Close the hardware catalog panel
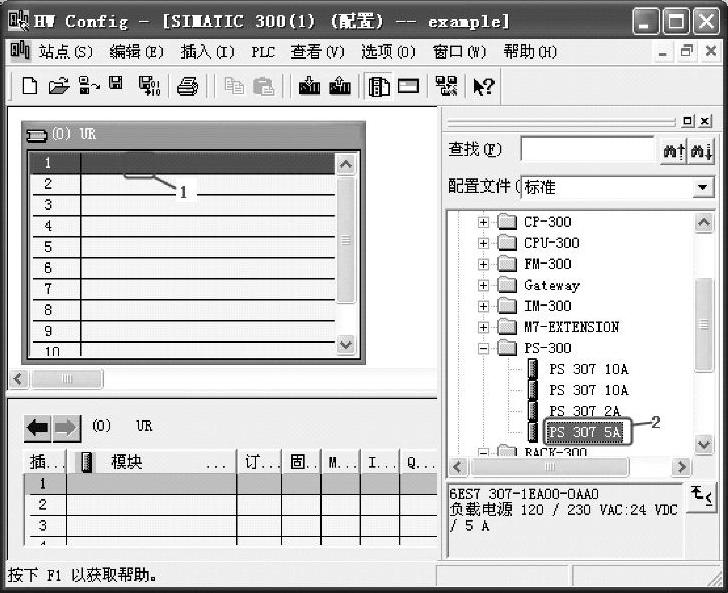 [x=705, y=121]
